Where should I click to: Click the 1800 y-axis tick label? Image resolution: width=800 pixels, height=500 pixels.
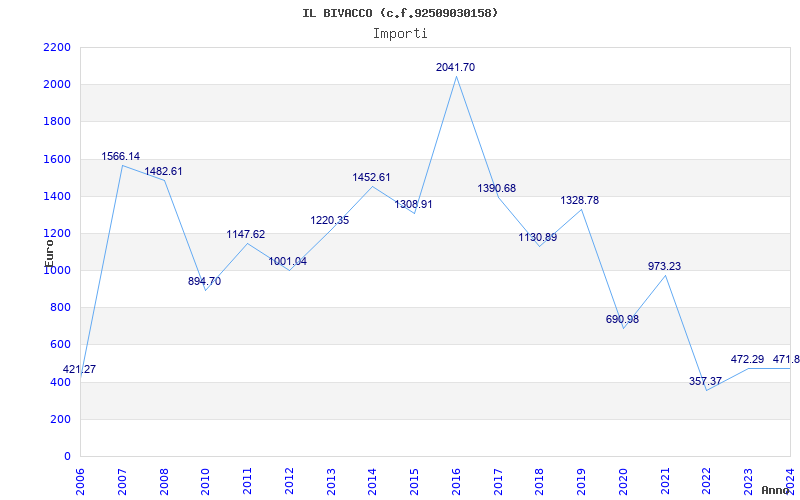click(x=57, y=122)
